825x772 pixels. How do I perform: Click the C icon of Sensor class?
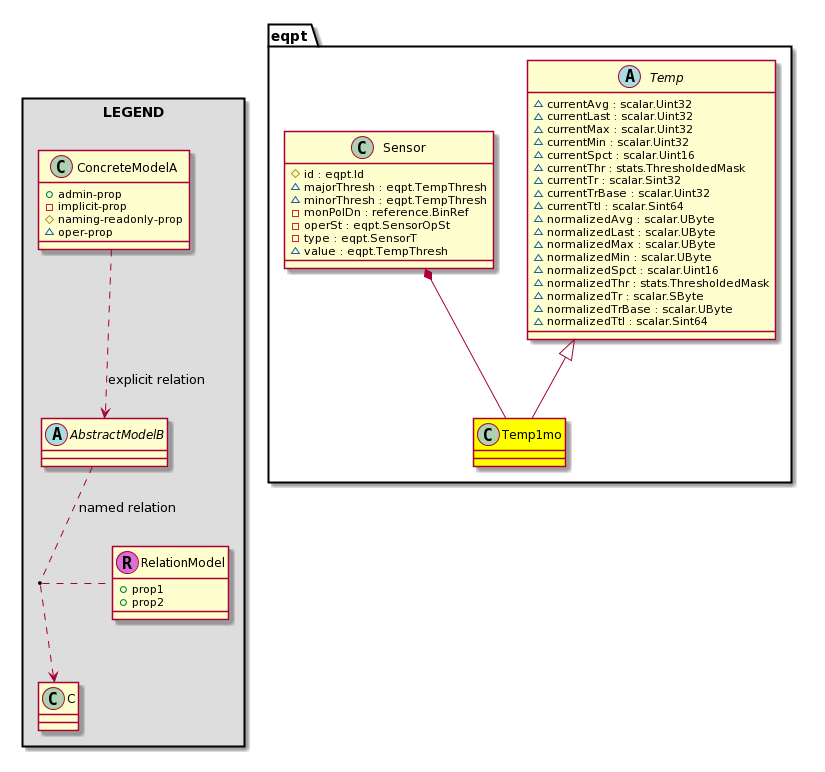coord(362,147)
